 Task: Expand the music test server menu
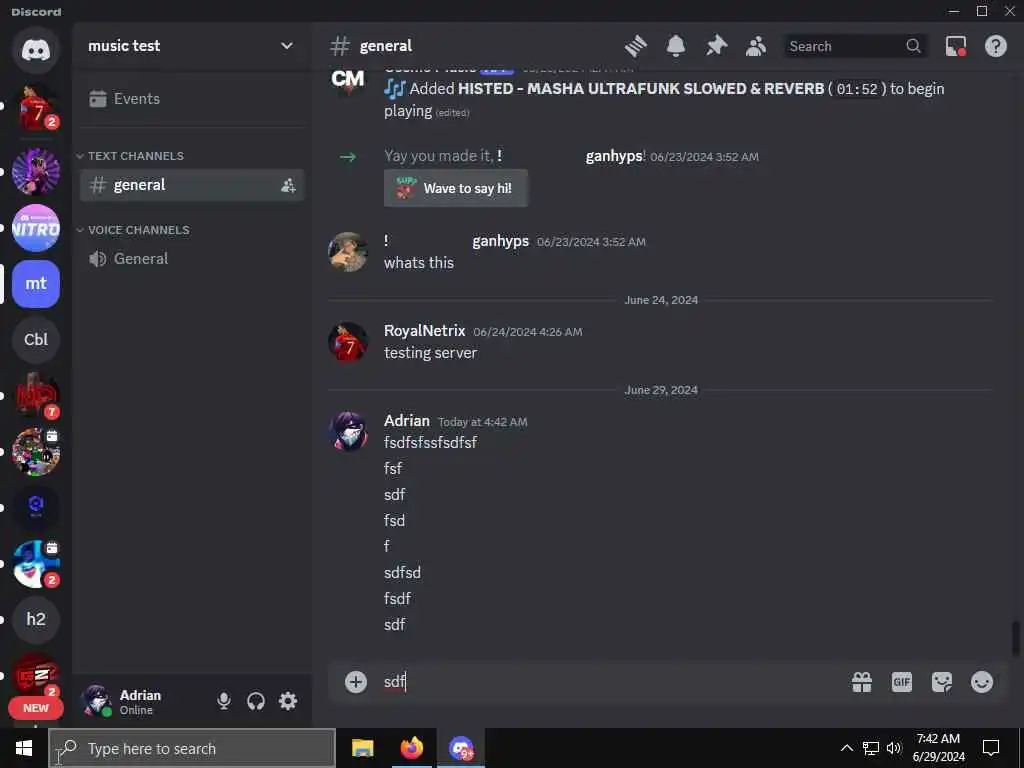191,46
